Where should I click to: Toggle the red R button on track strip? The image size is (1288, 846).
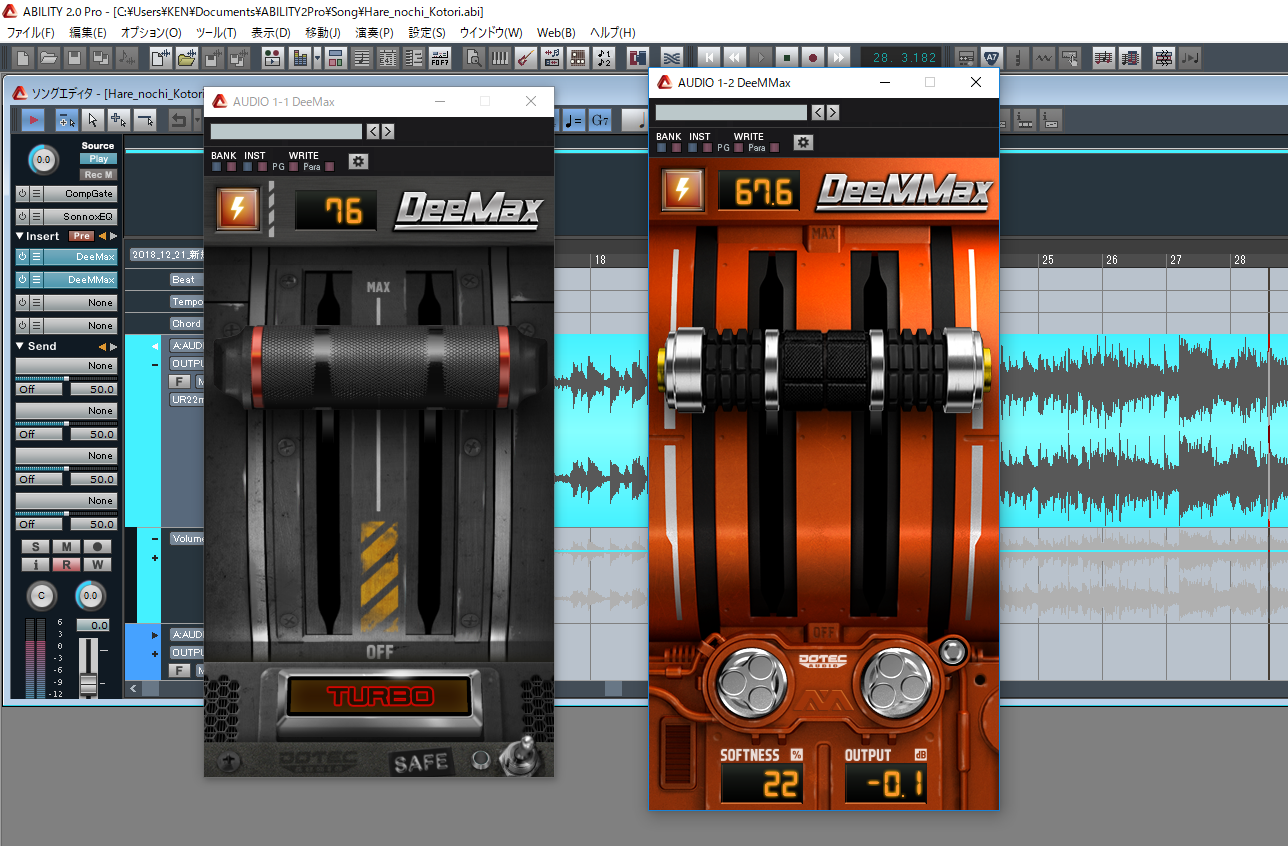(x=66, y=565)
